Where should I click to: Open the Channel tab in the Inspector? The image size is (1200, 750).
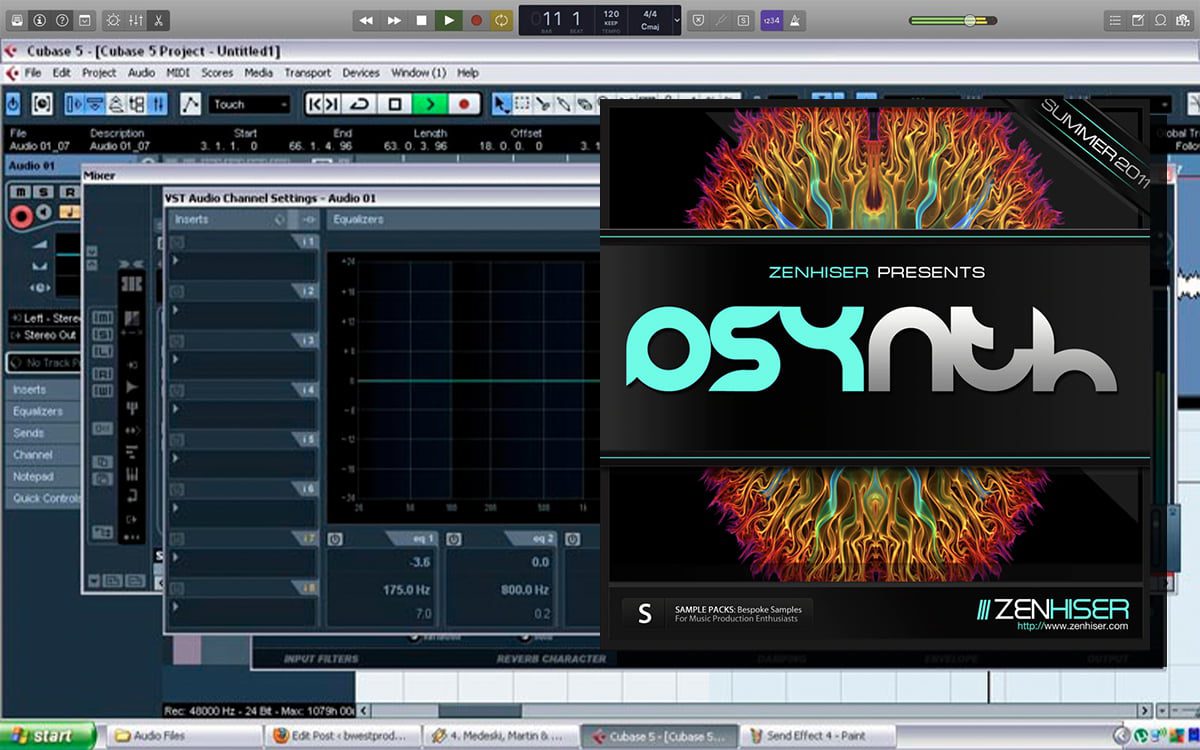tap(42, 455)
